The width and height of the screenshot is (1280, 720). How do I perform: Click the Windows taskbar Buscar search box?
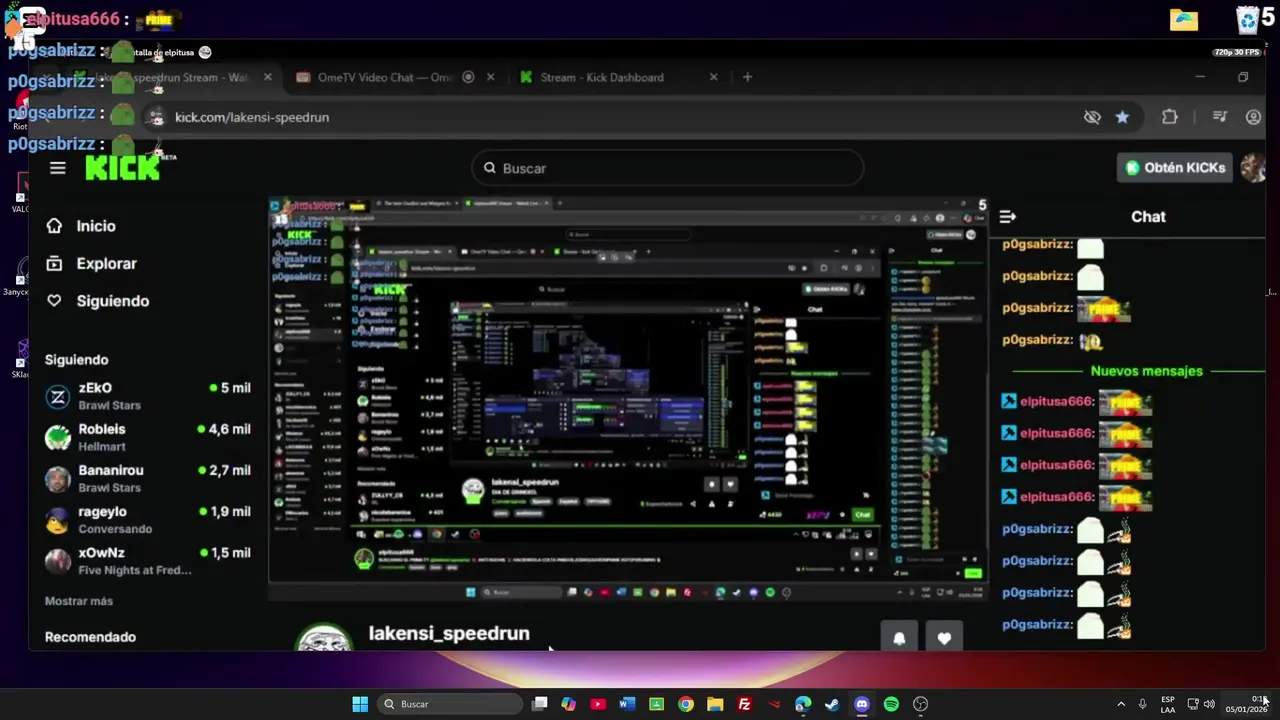click(451, 704)
